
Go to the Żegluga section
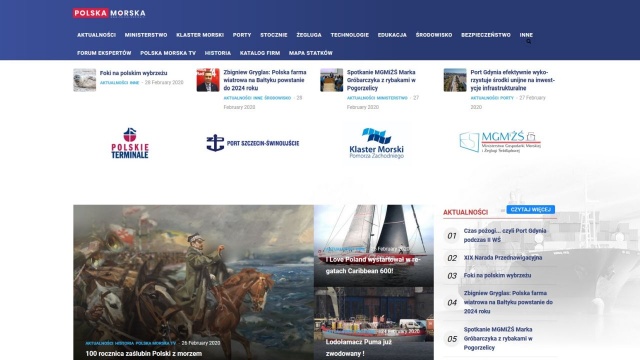pyautogui.click(x=309, y=35)
